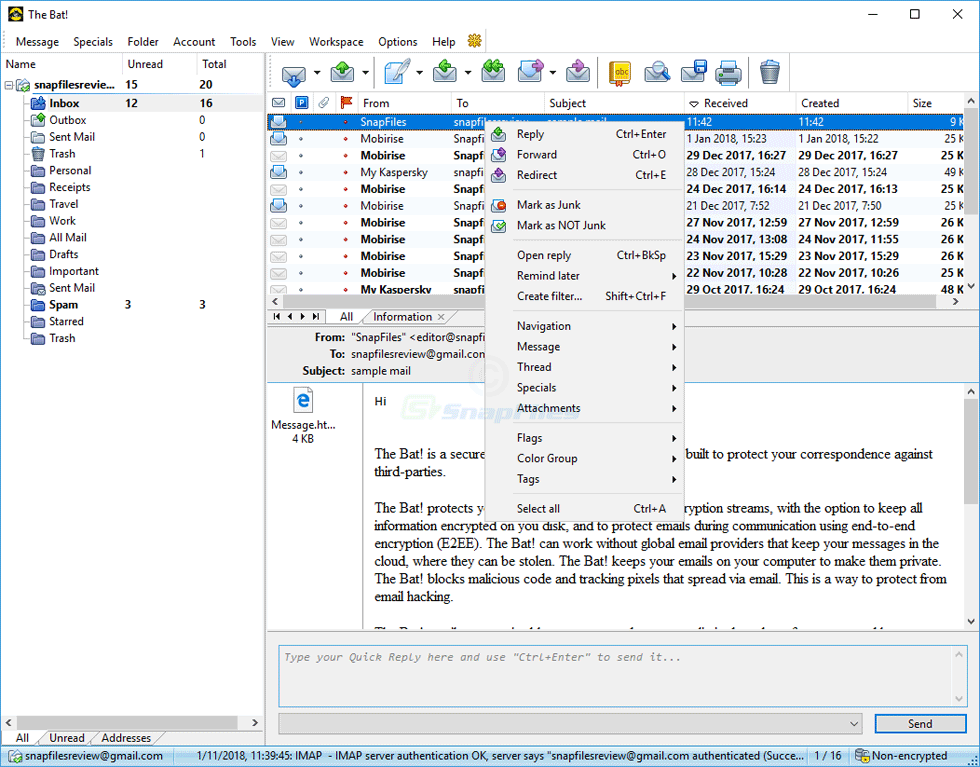The image size is (980, 767).
Task: Open dropdown arrow next to Send Queued Mail
Action: coord(366,73)
